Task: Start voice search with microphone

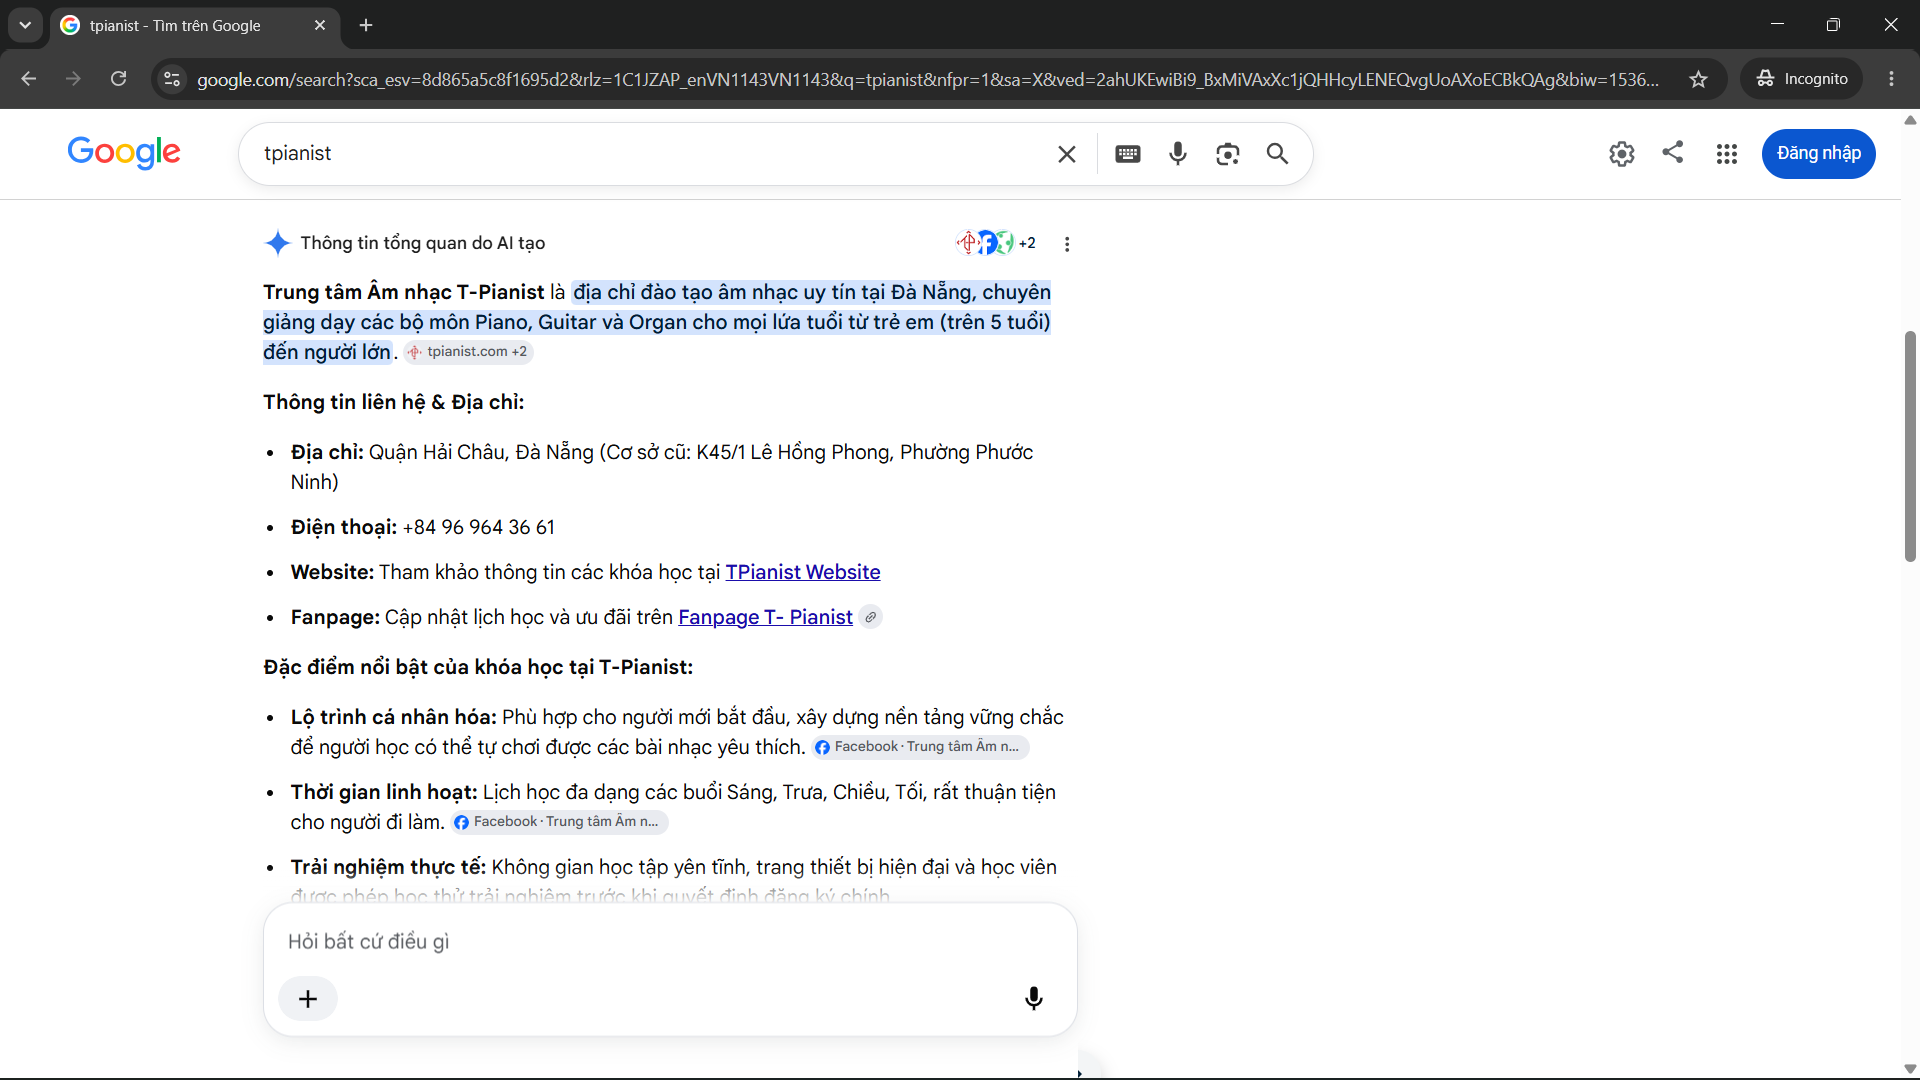Action: (x=1178, y=154)
